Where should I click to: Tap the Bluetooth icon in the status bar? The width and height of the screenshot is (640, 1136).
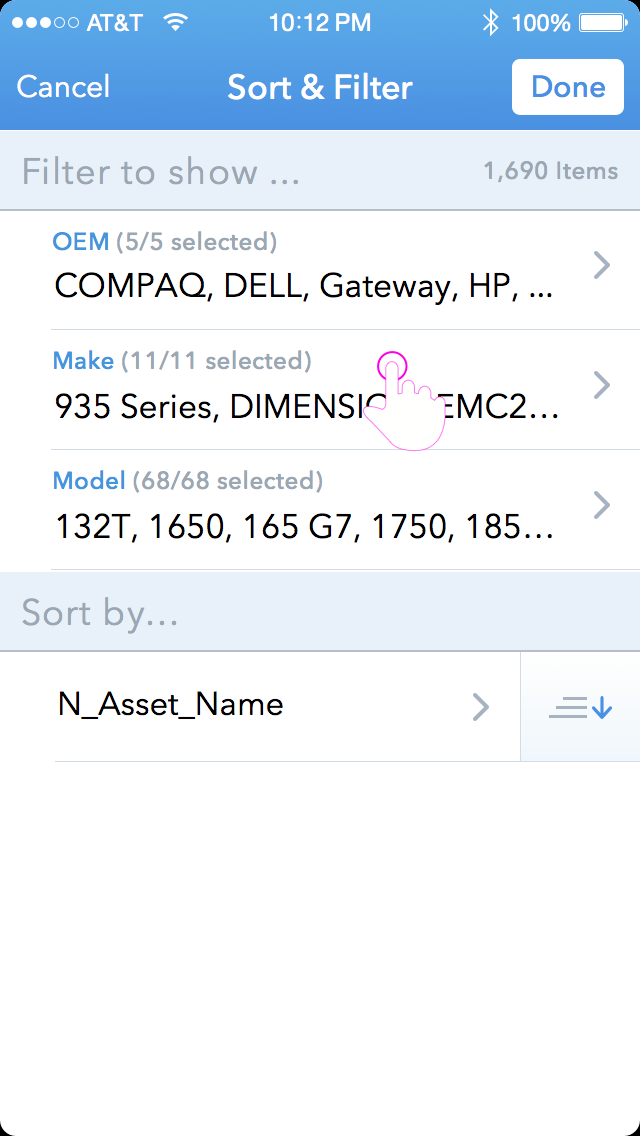pos(489,21)
